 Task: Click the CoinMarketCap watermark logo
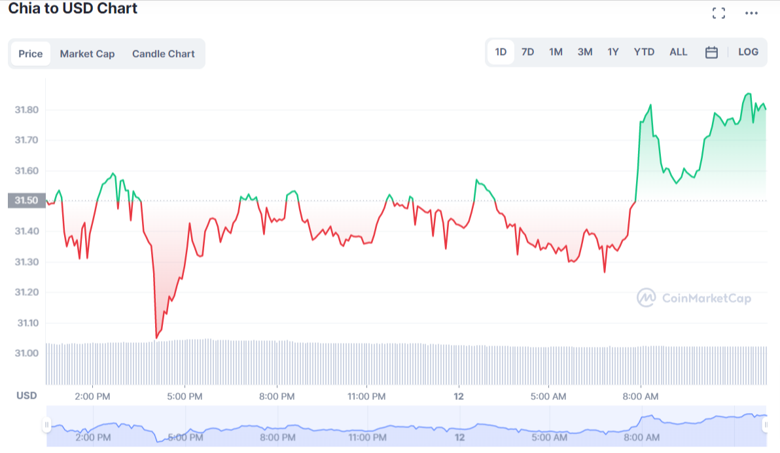693,297
